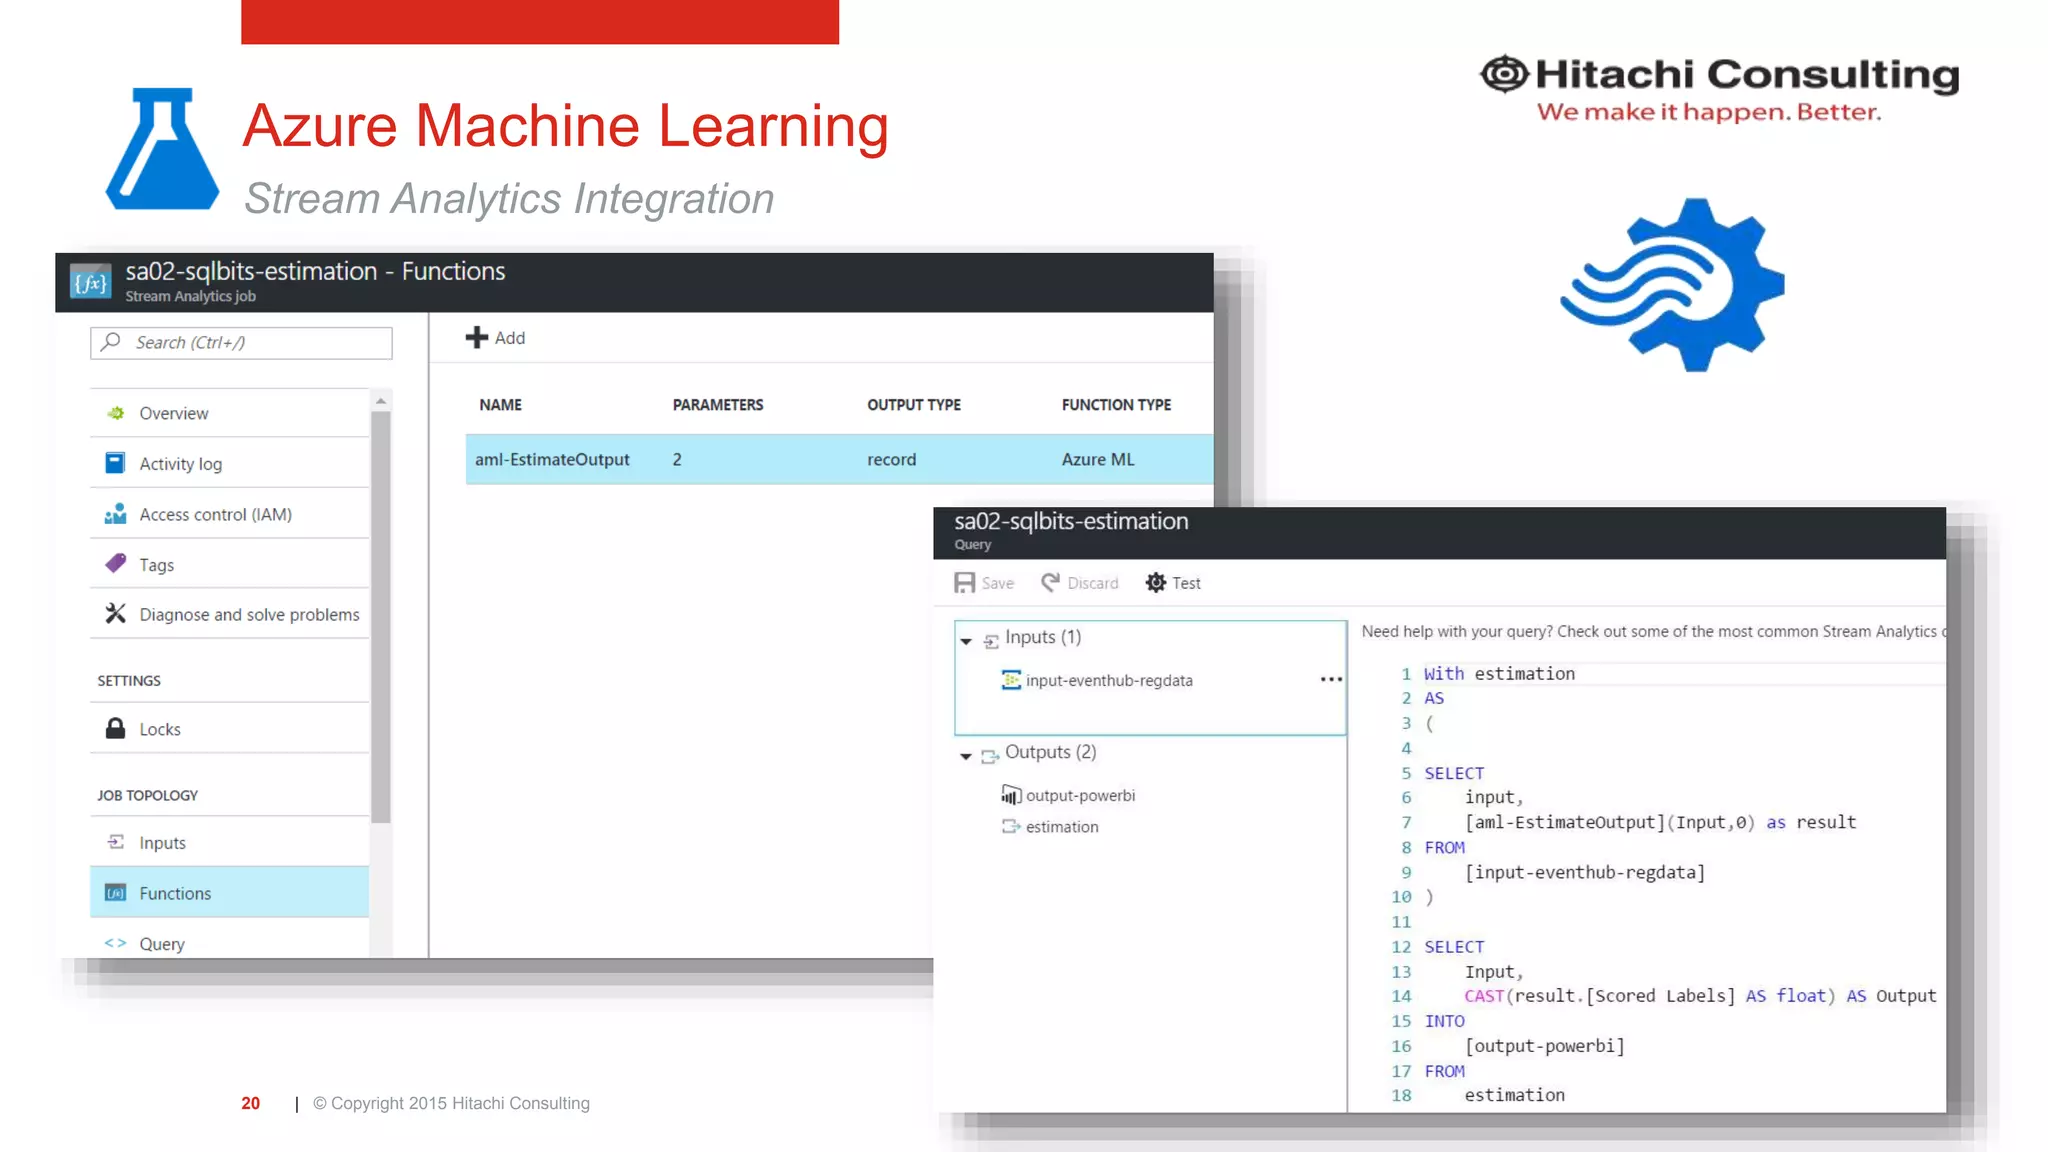This screenshot has height=1152, width=2048.
Task: Click the search magnifier icon
Action: coord(111,342)
